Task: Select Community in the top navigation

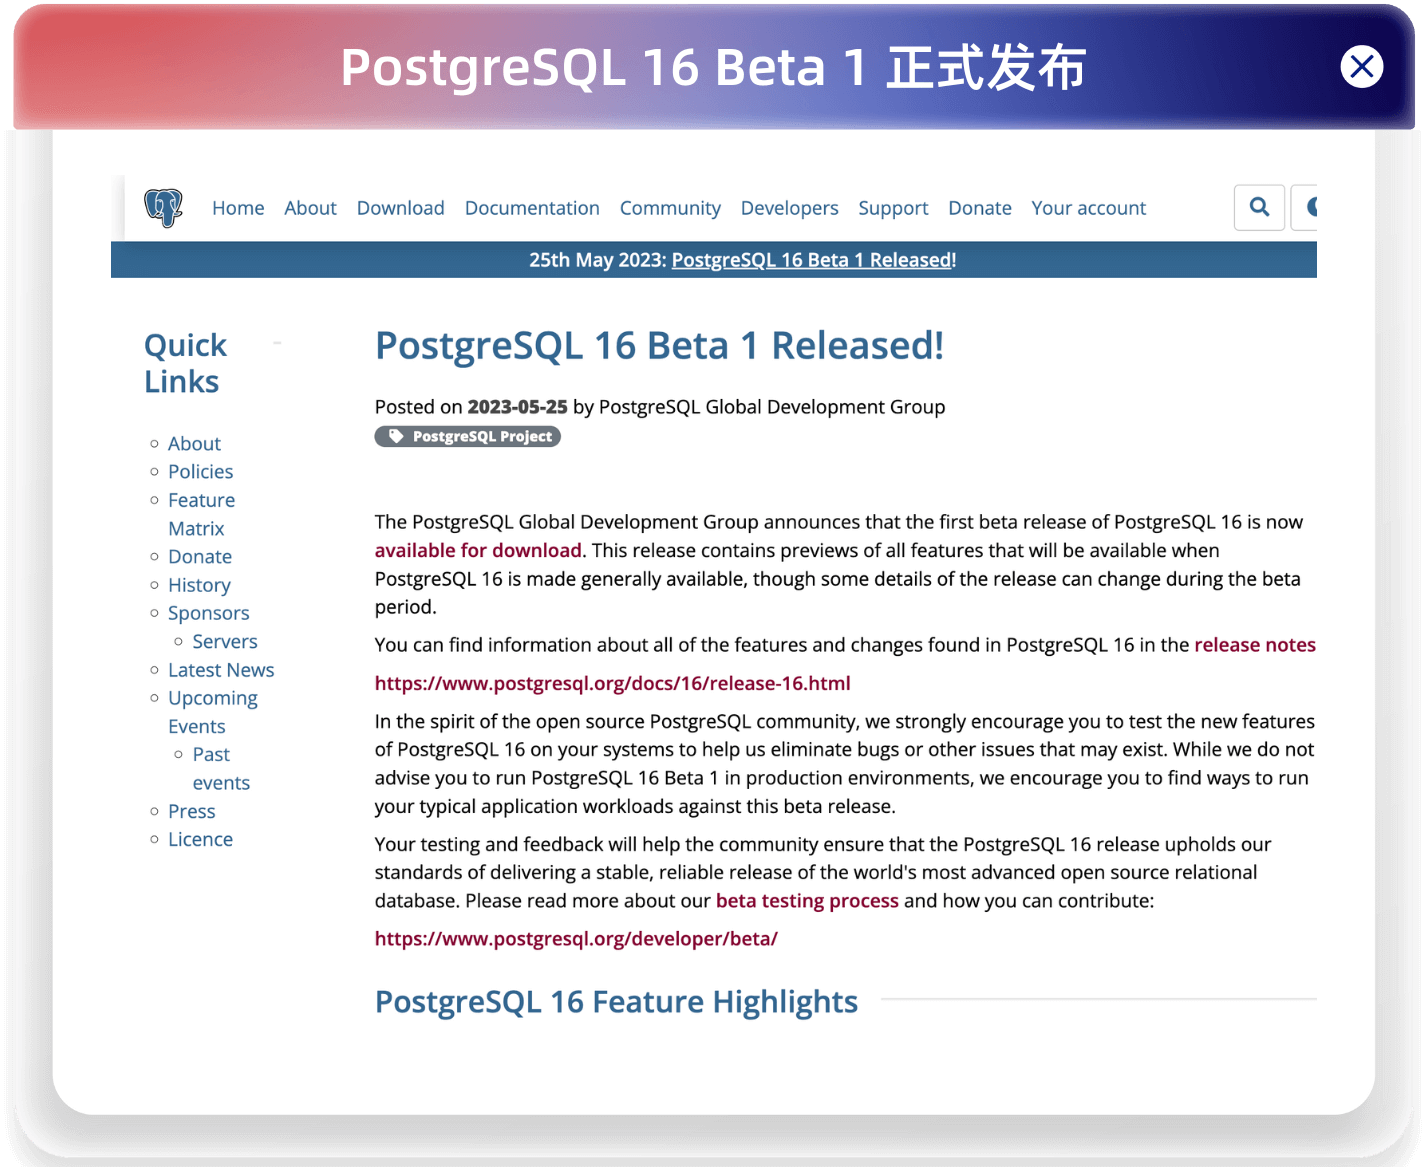Action: tap(670, 208)
